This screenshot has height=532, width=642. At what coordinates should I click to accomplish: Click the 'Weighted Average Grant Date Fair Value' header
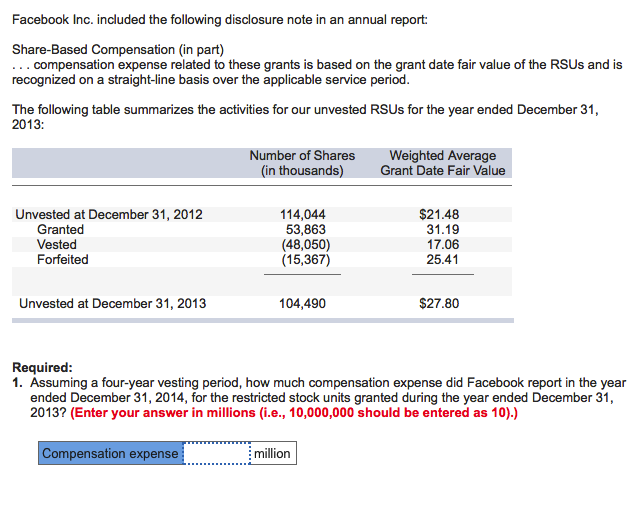point(443,163)
